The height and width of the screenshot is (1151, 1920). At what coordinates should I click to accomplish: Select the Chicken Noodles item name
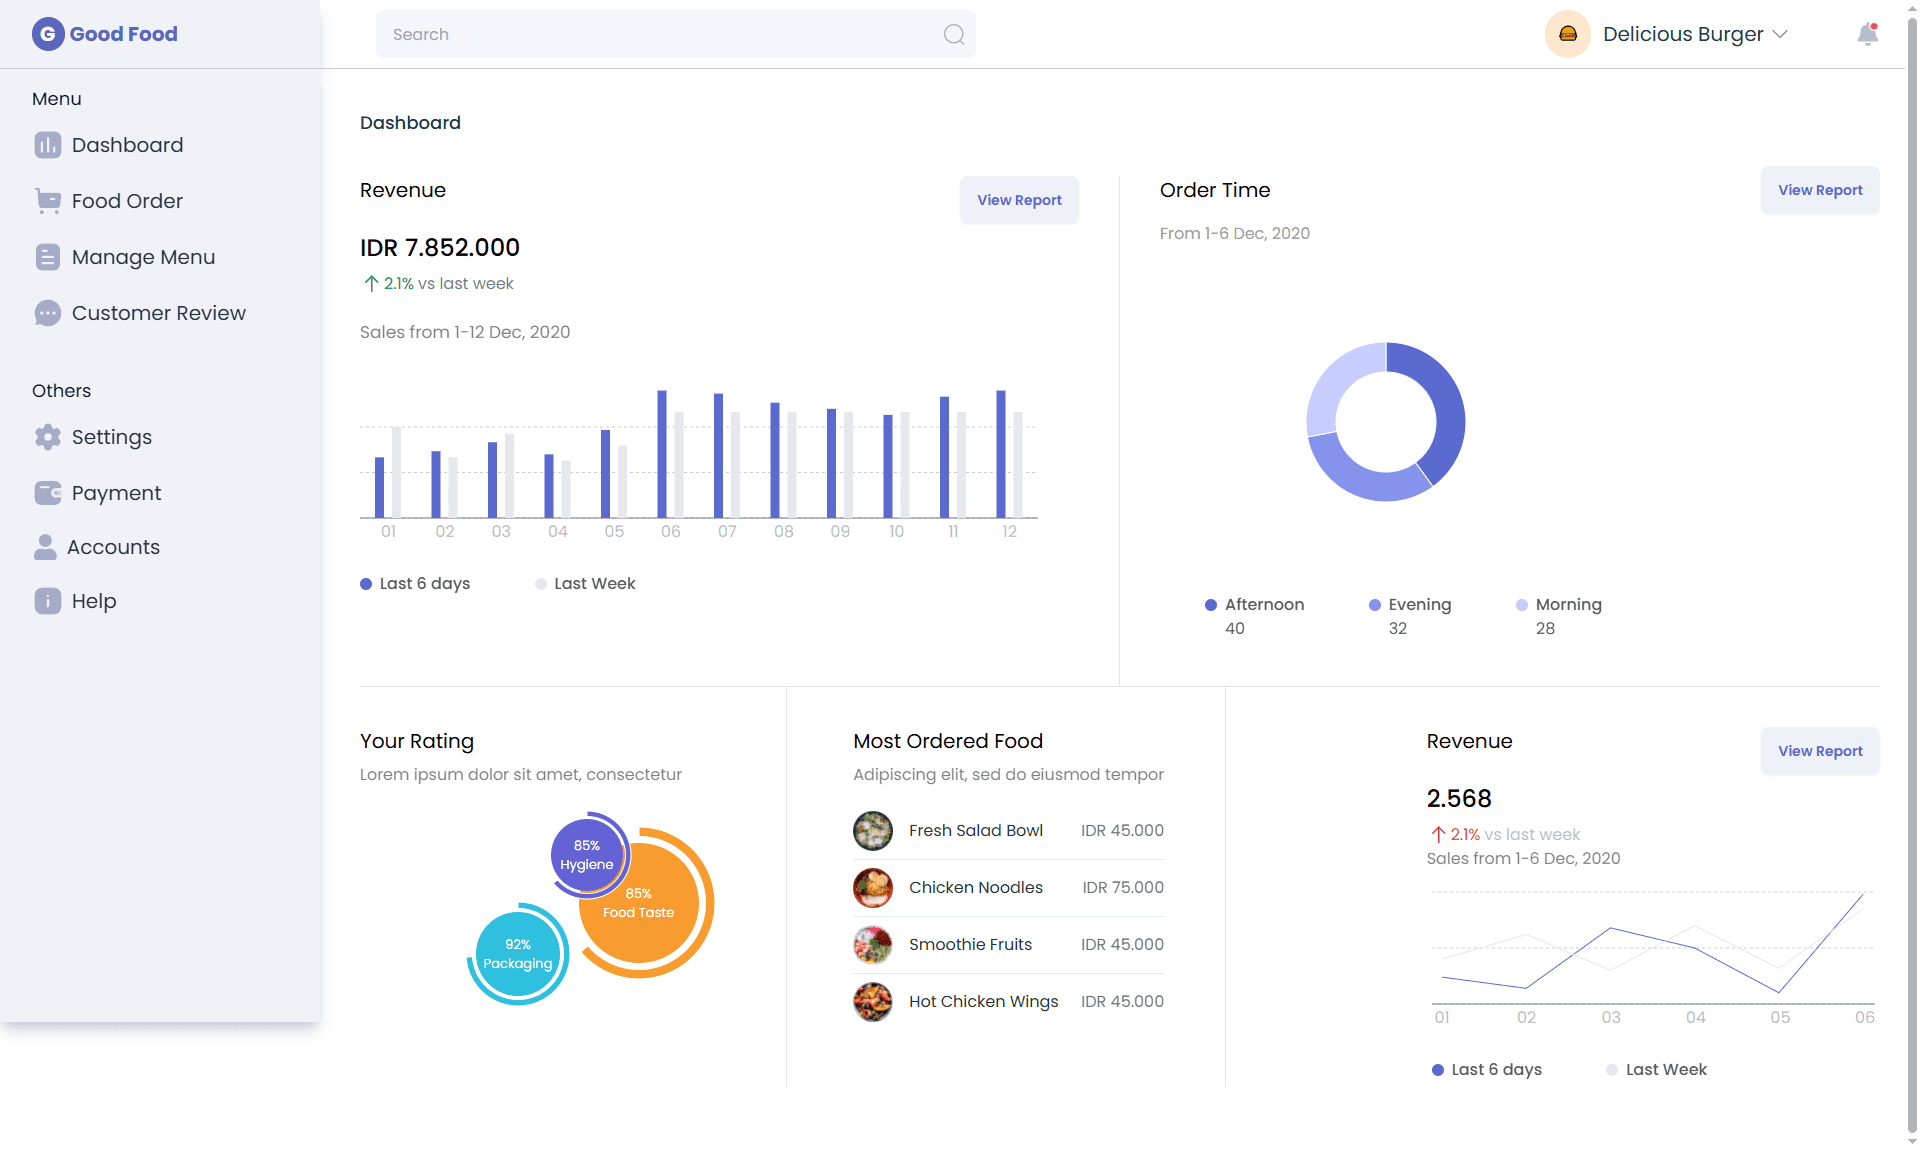coord(976,888)
